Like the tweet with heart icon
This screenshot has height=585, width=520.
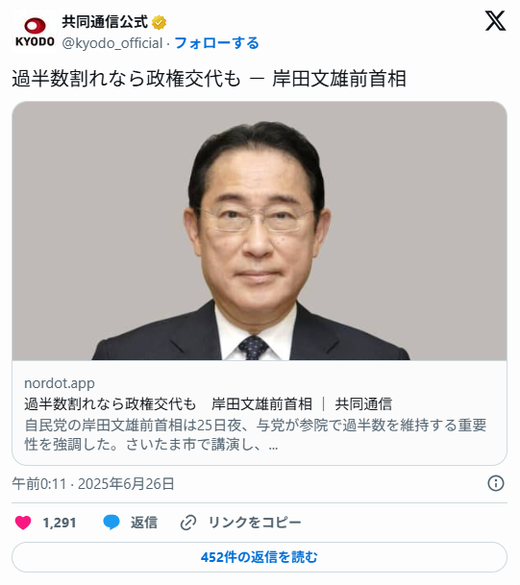(23, 522)
